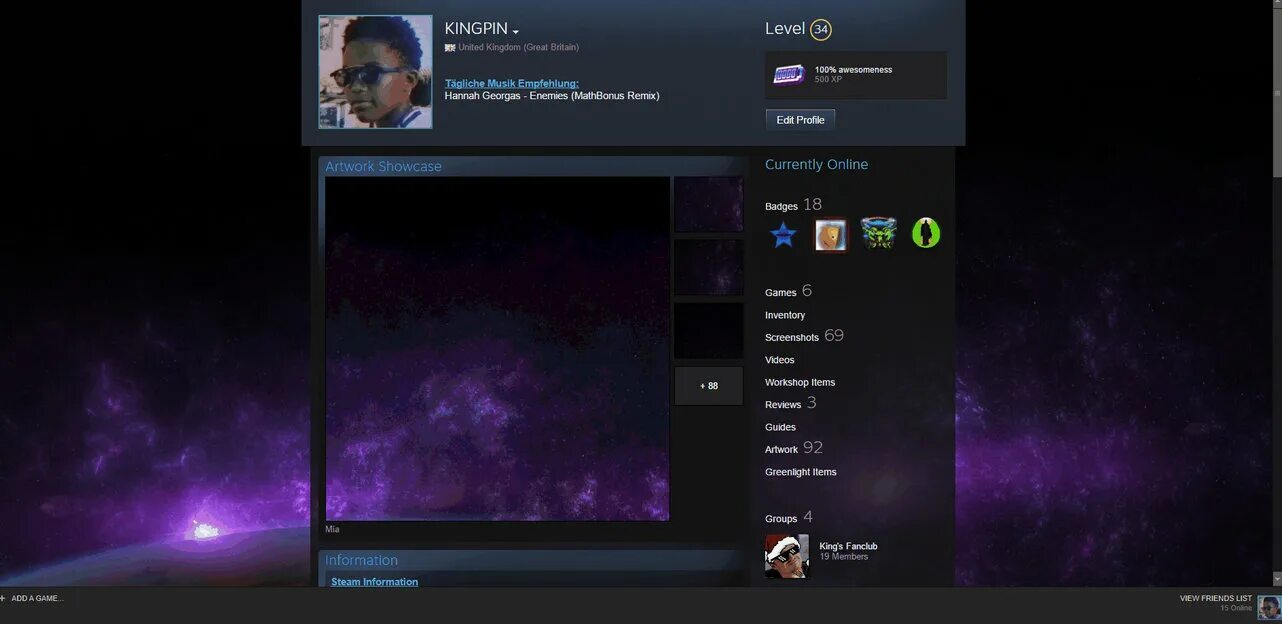The image size is (1282, 624).
Task: Click the Hannah Georgas song title text
Action: (552, 96)
